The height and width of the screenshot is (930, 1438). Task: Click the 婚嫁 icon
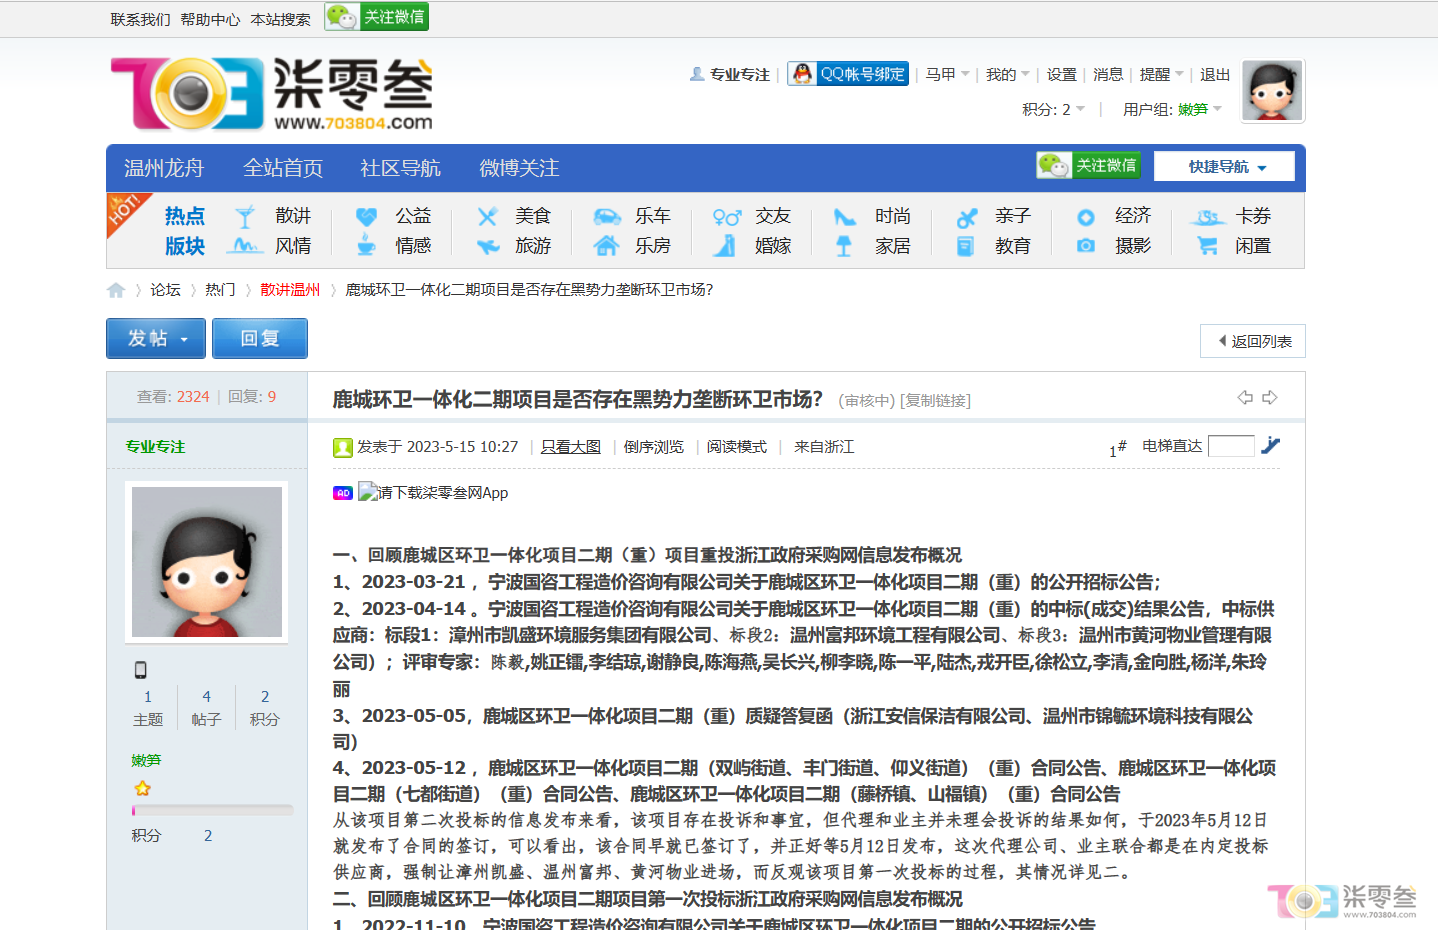[x=727, y=246]
